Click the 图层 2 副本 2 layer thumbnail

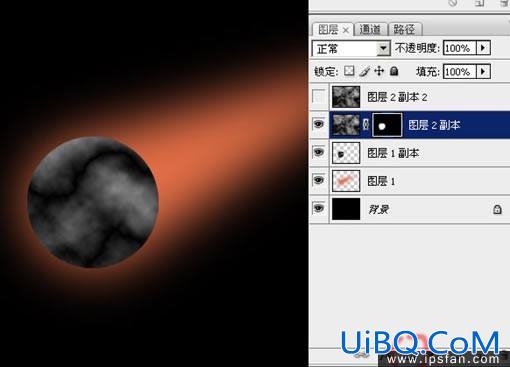pos(346,97)
